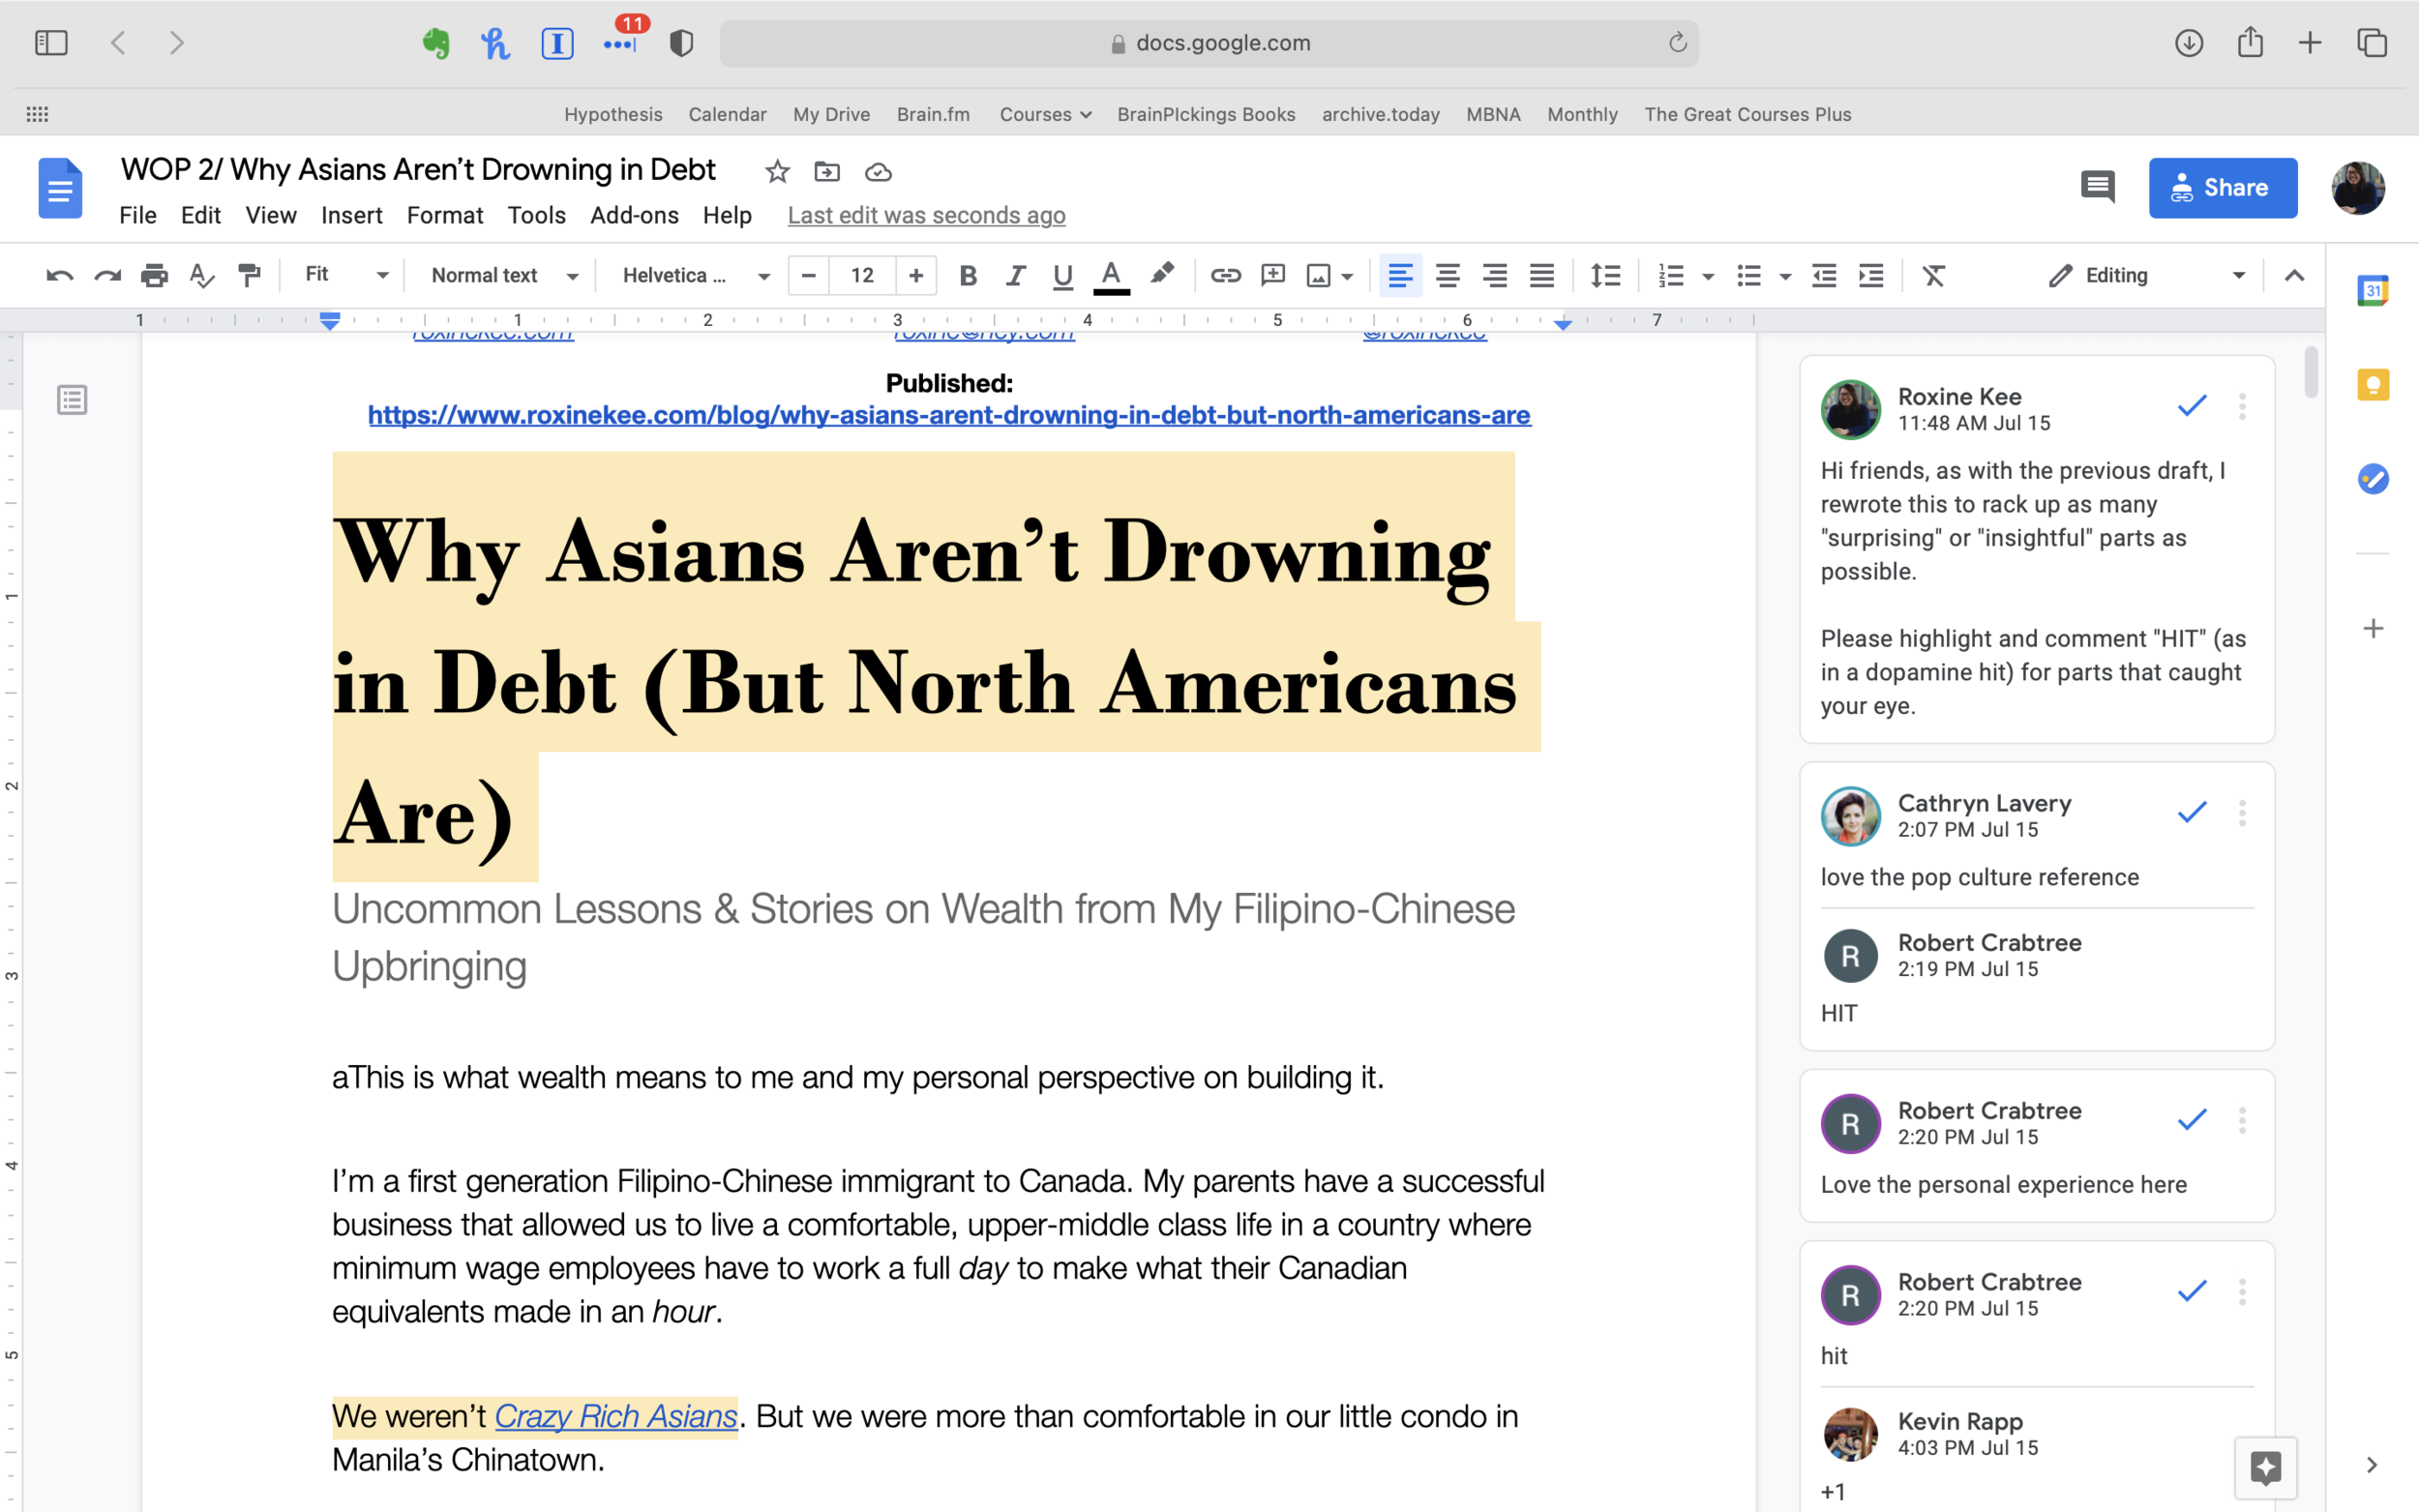
Task: Resolve Roxine Kee's comment with checkmark
Action: (2191, 406)
